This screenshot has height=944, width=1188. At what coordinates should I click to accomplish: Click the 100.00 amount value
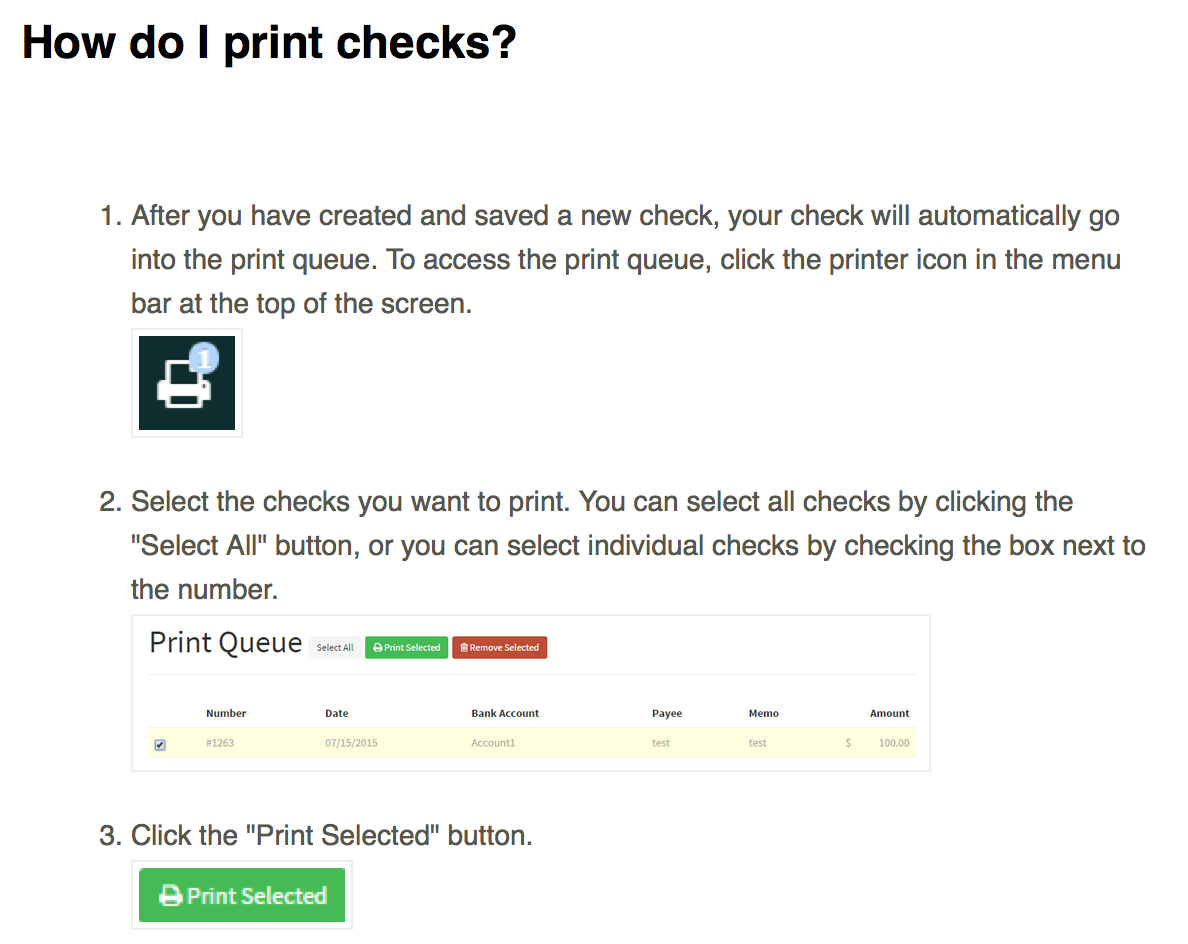894,743
